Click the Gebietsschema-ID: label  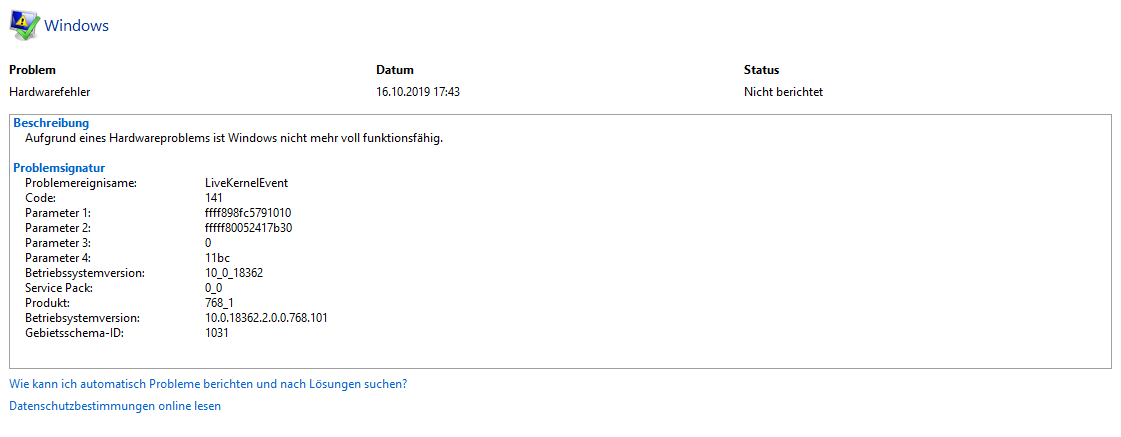click(x=74, y=333)
